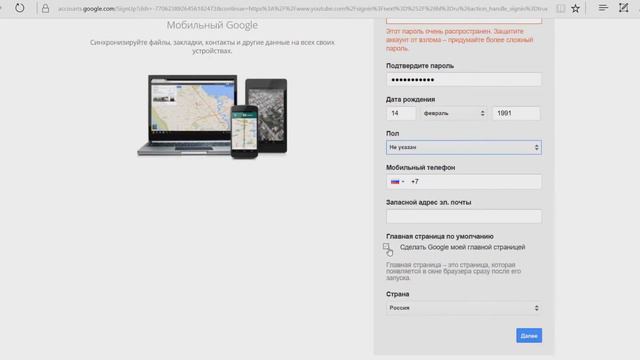Open the Hub lines icon
The height and width of the screenshot is (360, 640).
(x=603, y=8)
